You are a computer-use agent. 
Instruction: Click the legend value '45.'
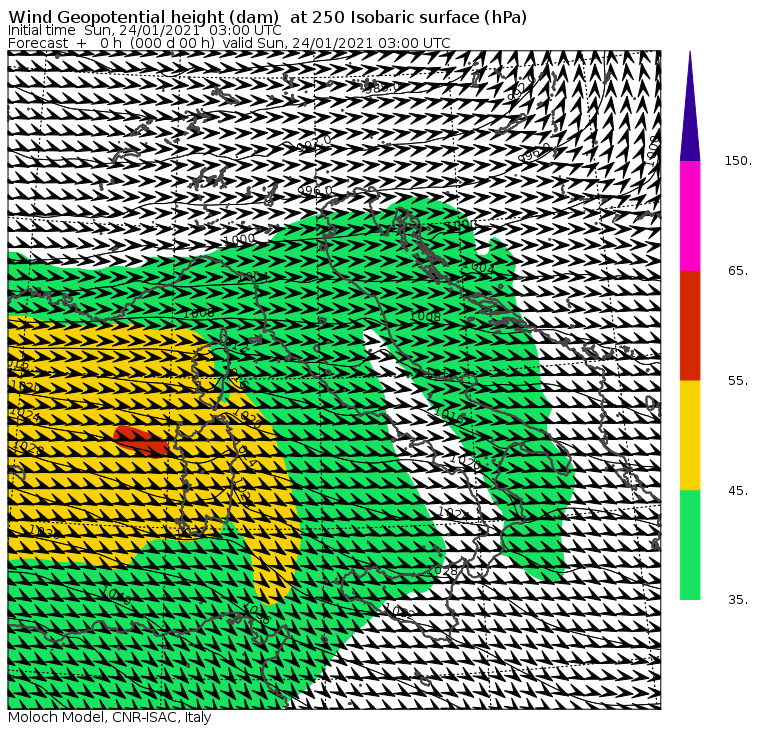click(x=738, y=491)
